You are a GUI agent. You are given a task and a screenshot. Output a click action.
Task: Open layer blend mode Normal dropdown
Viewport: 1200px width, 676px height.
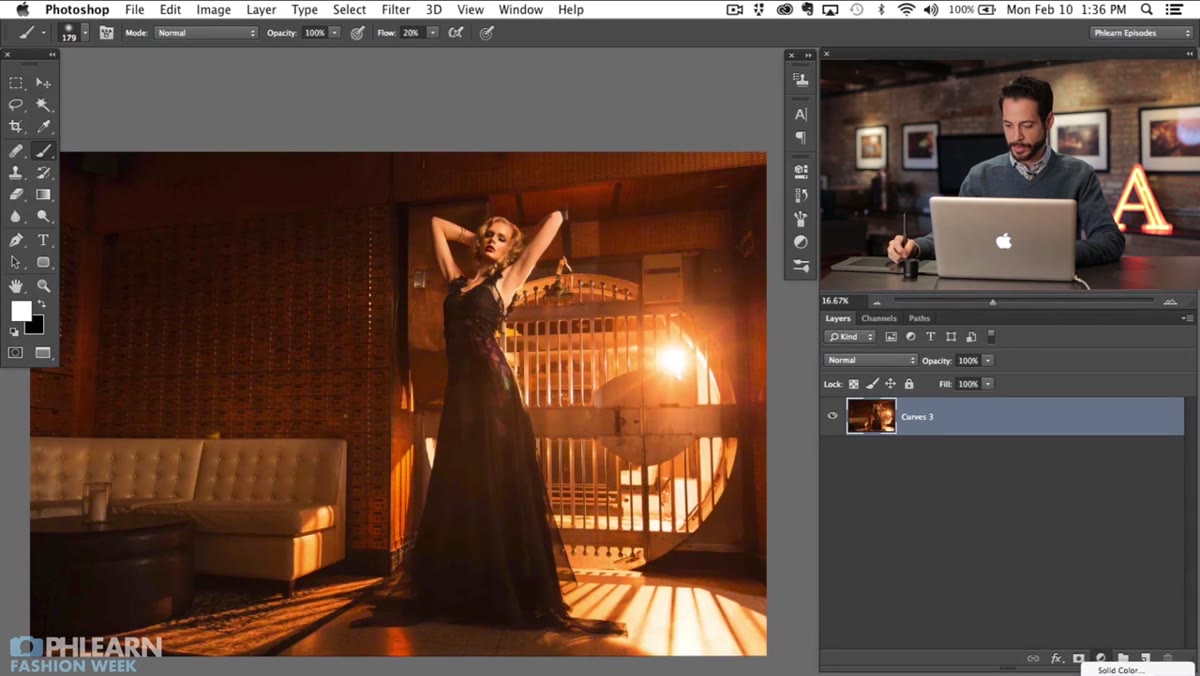(870, 360)
